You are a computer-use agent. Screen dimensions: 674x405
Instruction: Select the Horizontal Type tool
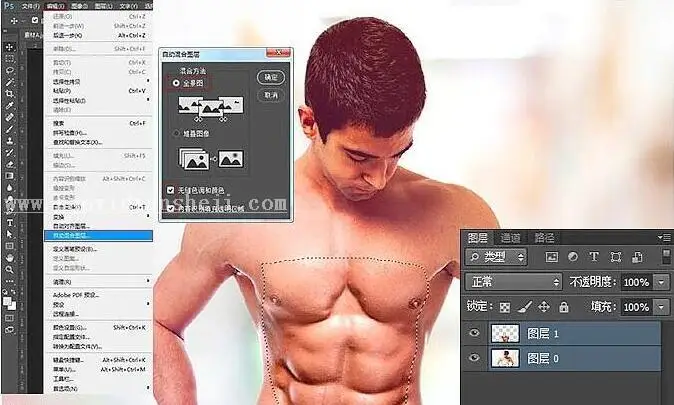coord(9,223)
